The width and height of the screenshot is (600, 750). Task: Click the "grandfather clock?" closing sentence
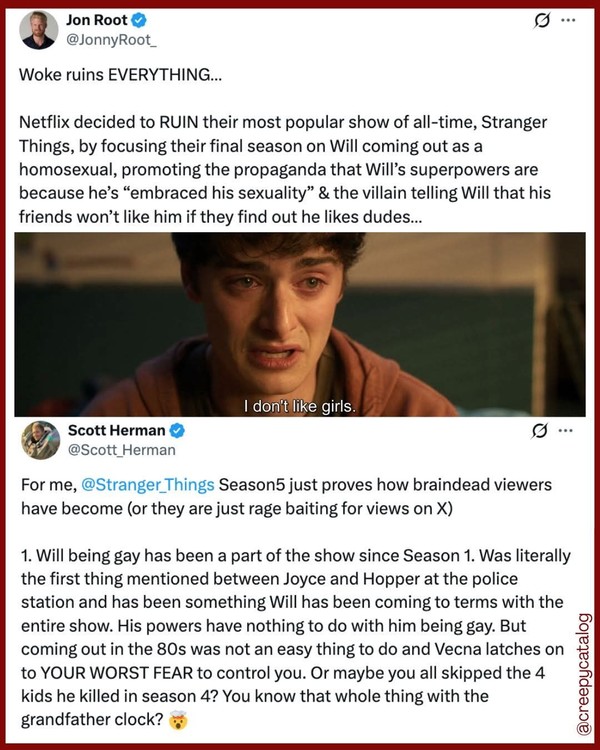click(92, 720)
